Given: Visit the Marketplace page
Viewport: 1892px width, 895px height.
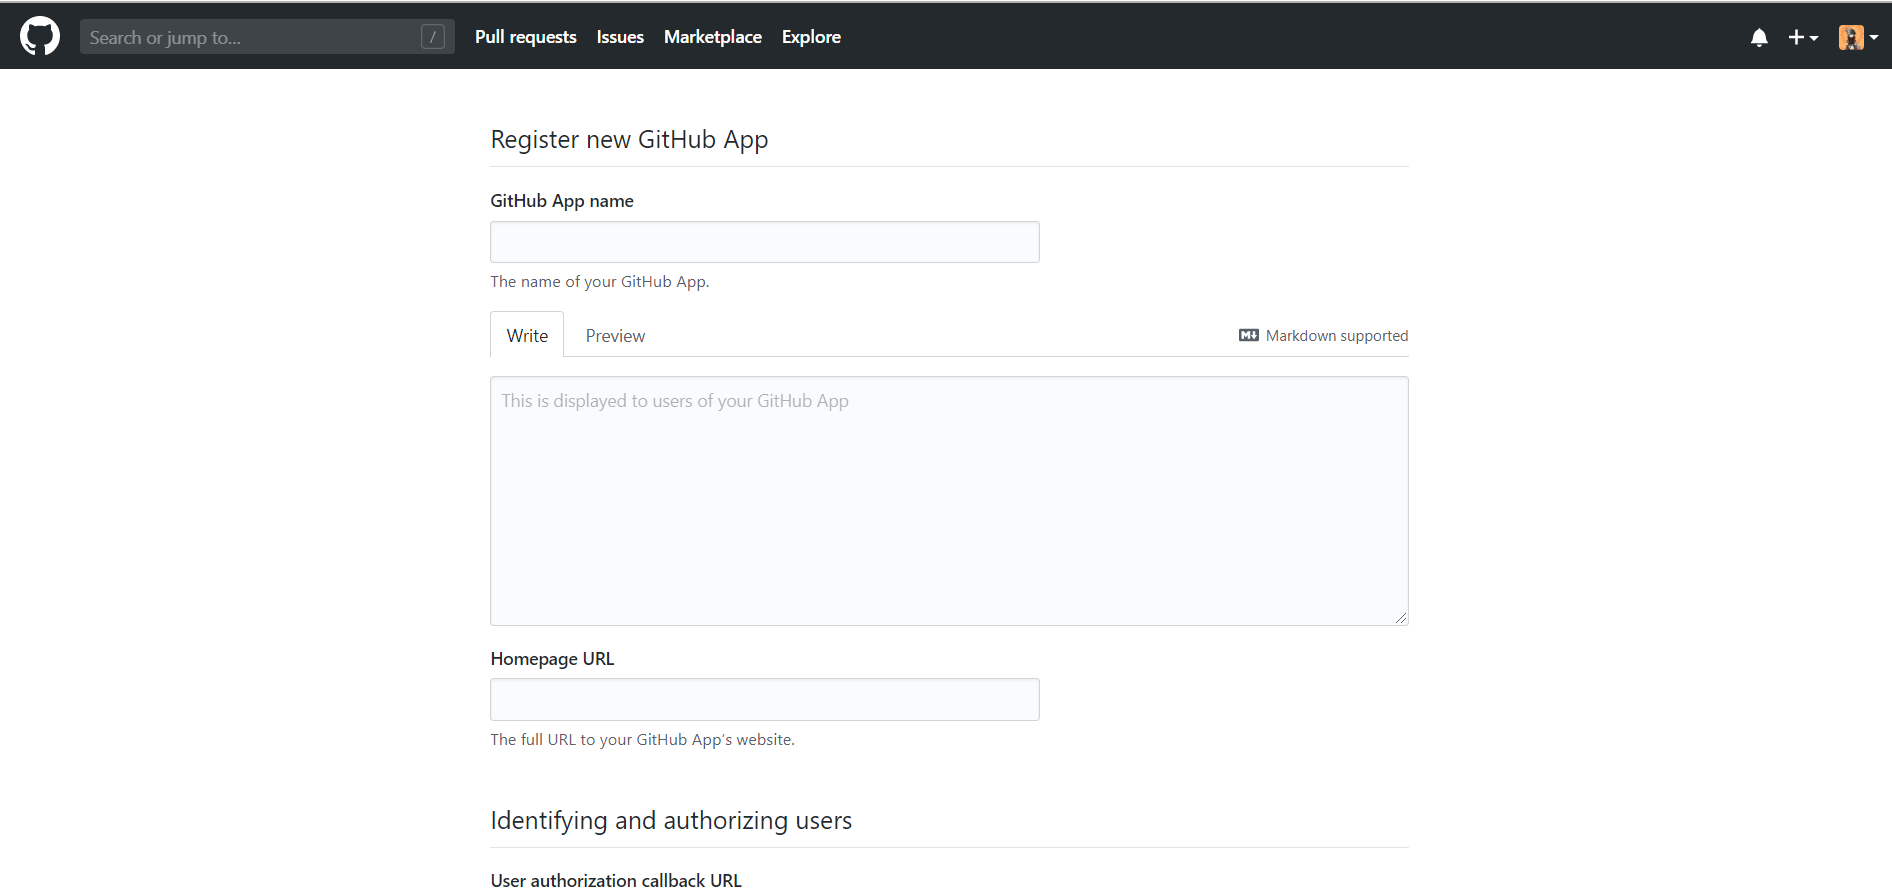Looking at the screenshot, I should (713, 37).
